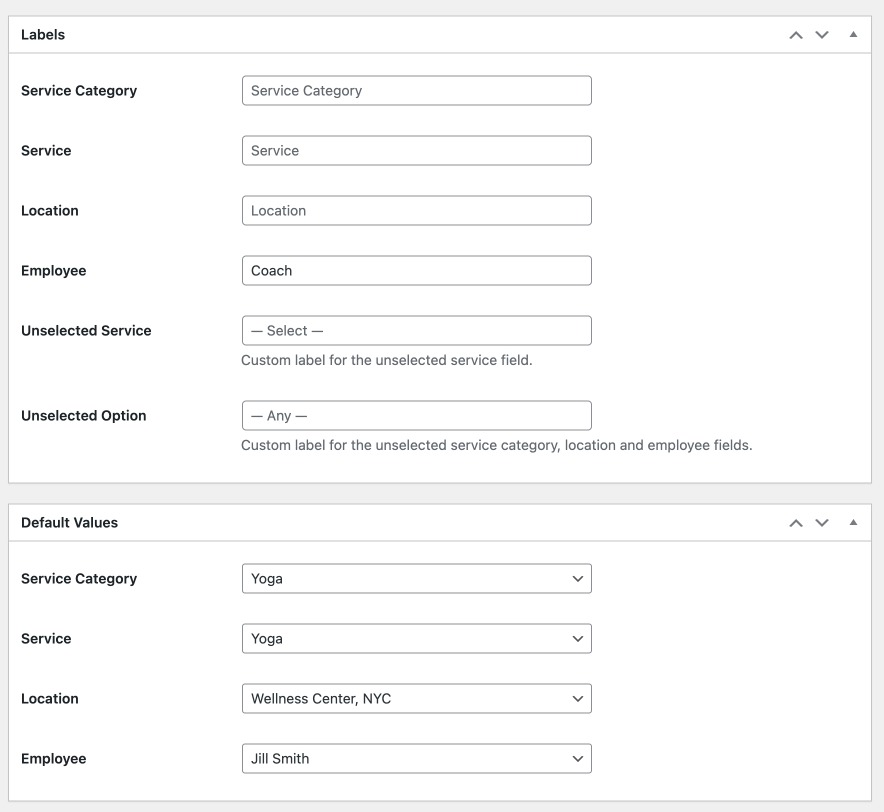
Task: Open the default Service dropdown showing Yoga
Action: click(x=416, y=639)
